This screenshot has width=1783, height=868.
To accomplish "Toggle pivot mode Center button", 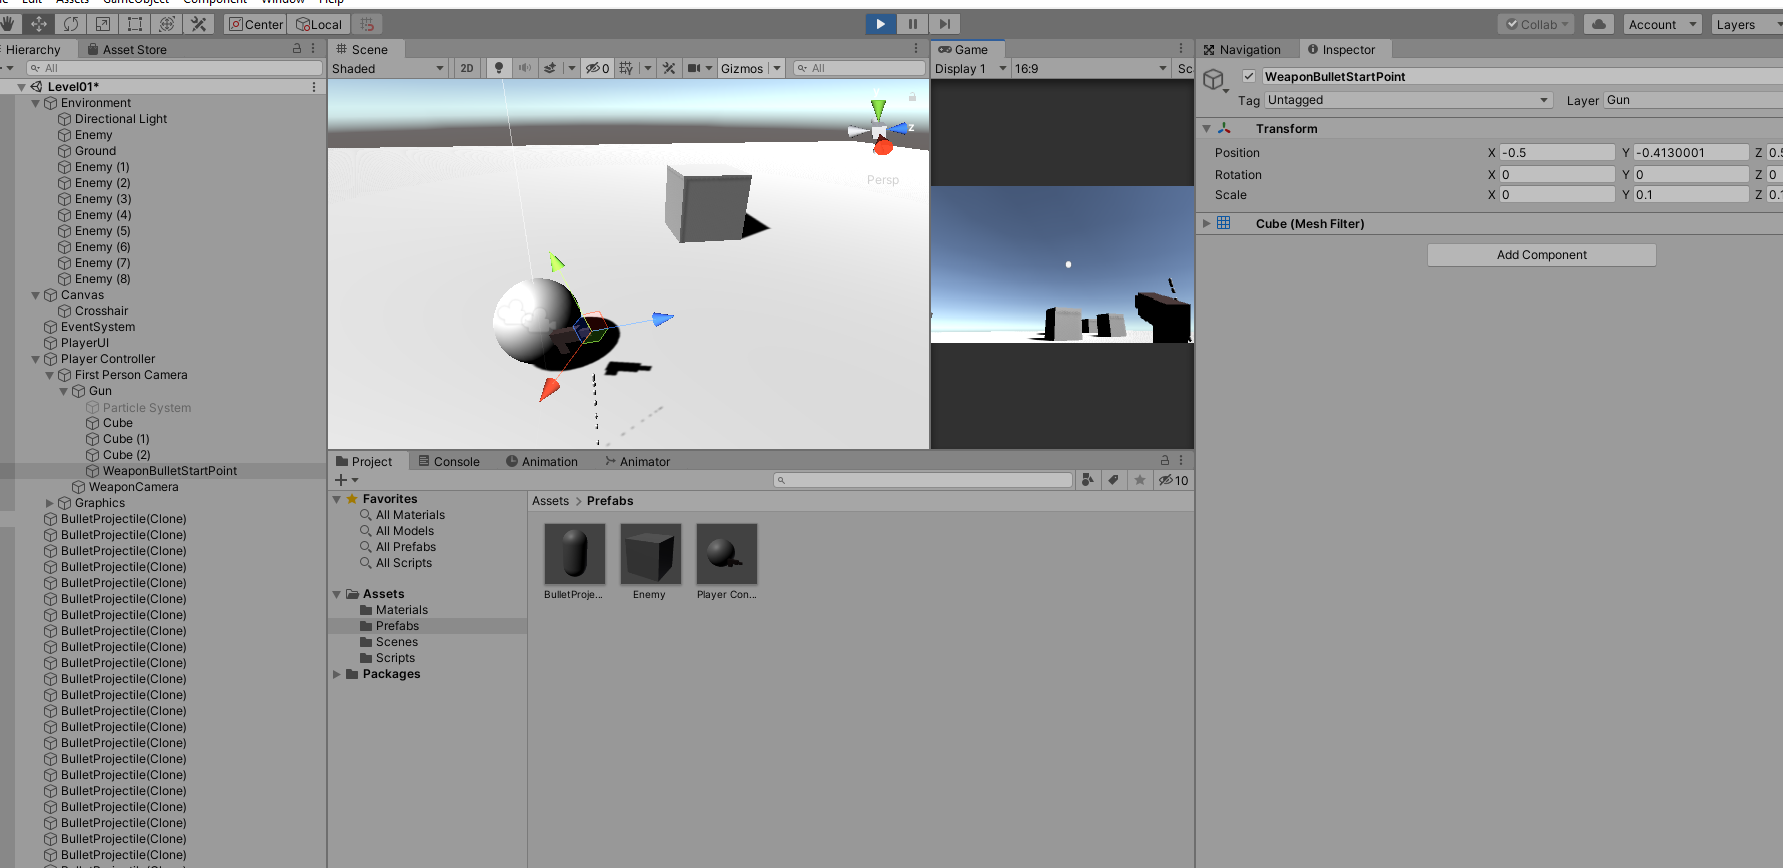I will point(256,24).
